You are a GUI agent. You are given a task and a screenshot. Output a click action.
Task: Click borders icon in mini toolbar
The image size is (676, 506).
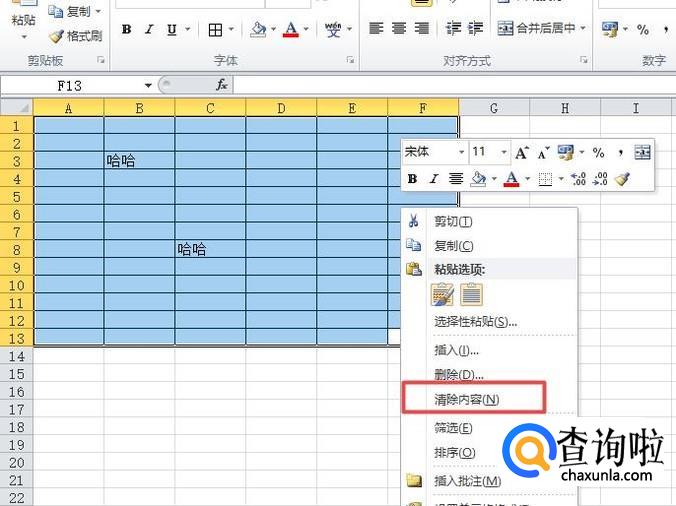pos(545,179)
